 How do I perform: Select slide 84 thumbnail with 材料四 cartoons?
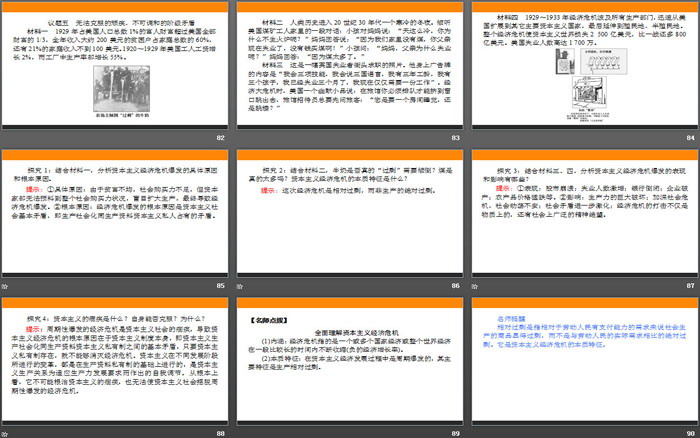point(585,66)
